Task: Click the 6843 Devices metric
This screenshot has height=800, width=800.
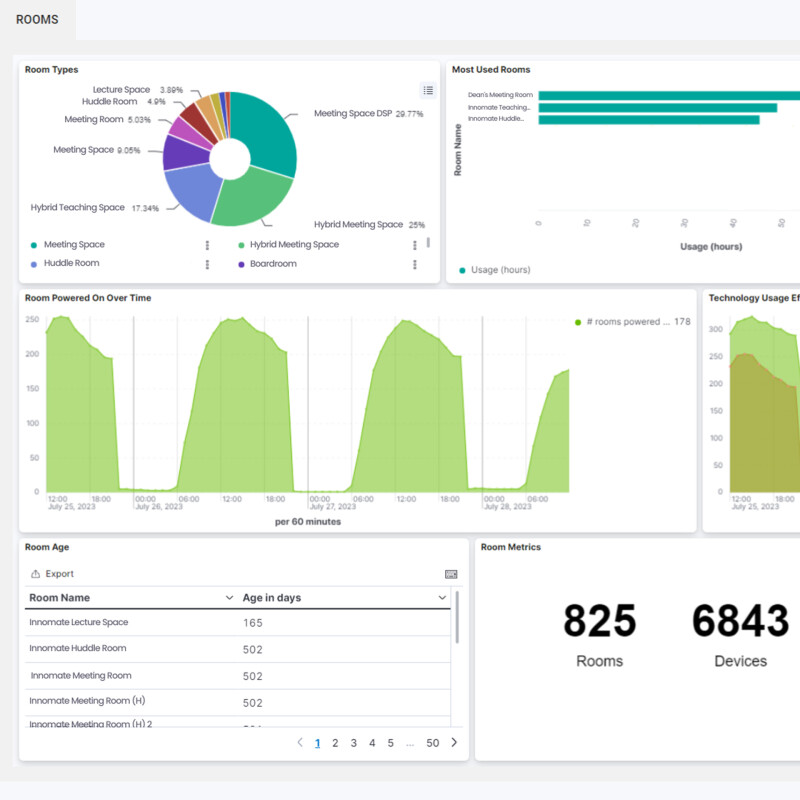Action: pos(740,634)
